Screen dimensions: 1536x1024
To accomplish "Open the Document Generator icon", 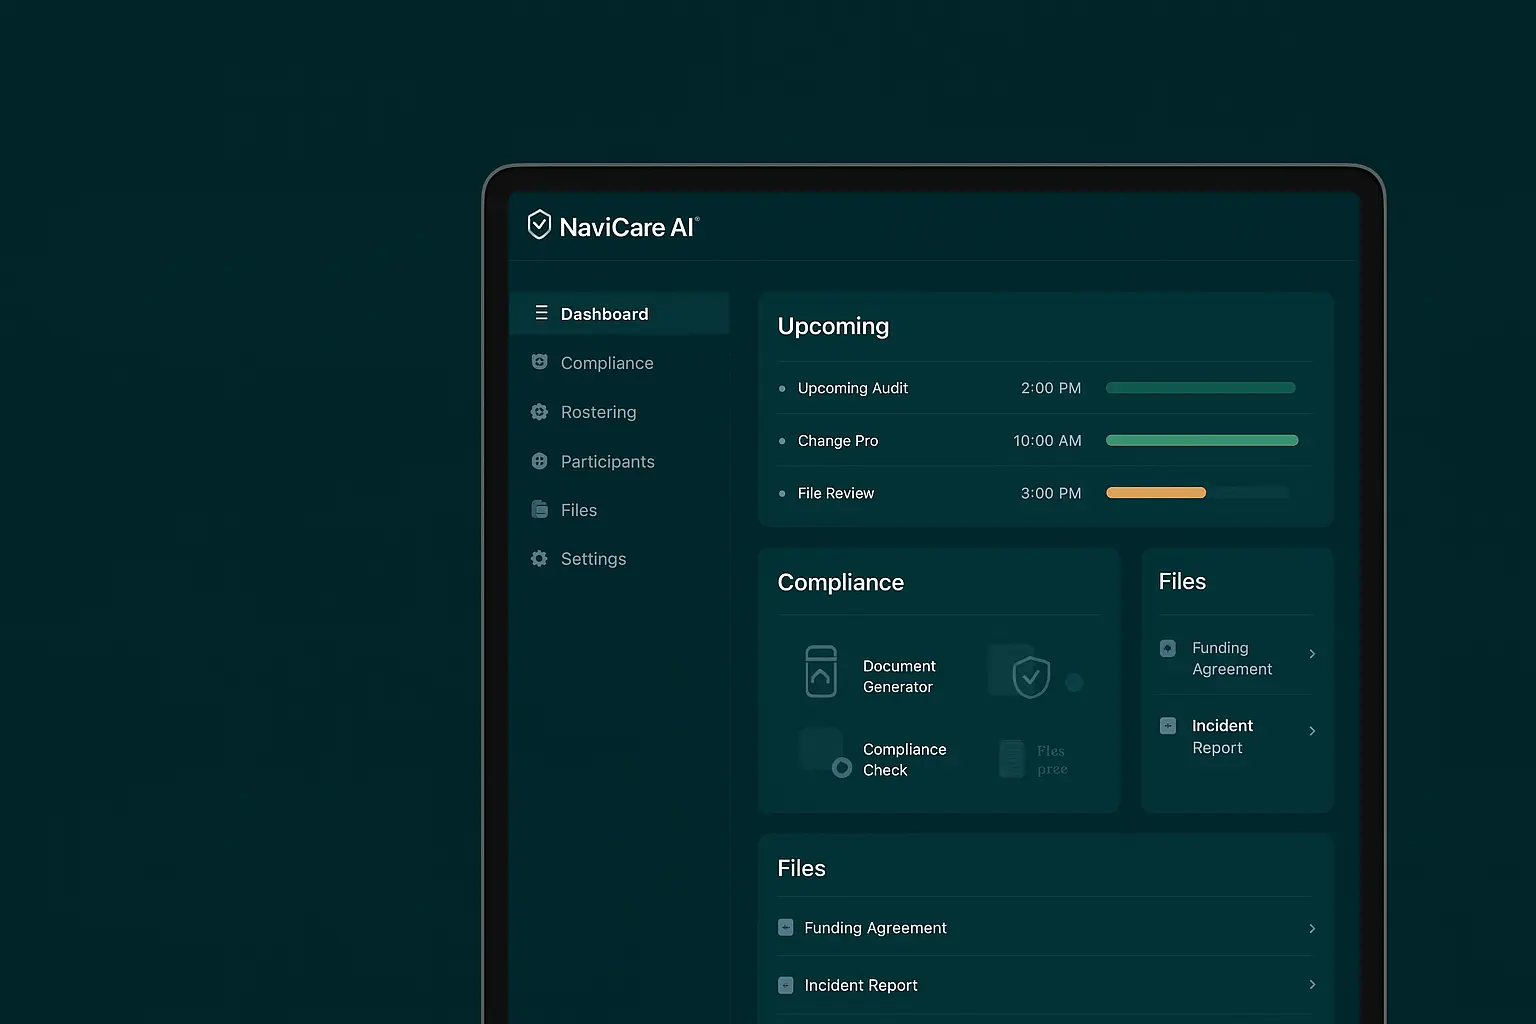I will tap(821, 672).
